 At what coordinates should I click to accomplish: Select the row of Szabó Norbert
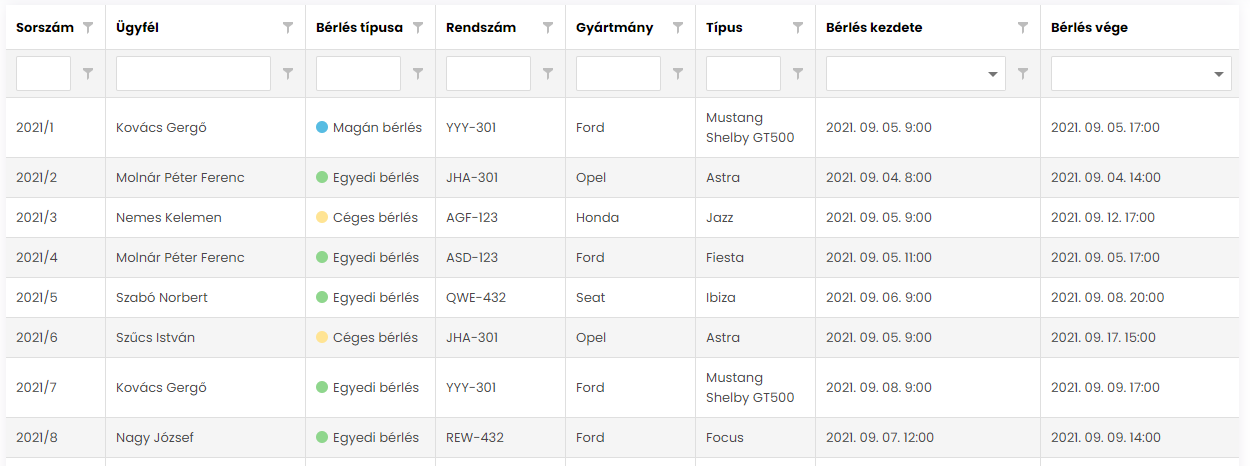pyautogui.click(x=625, y=298)
